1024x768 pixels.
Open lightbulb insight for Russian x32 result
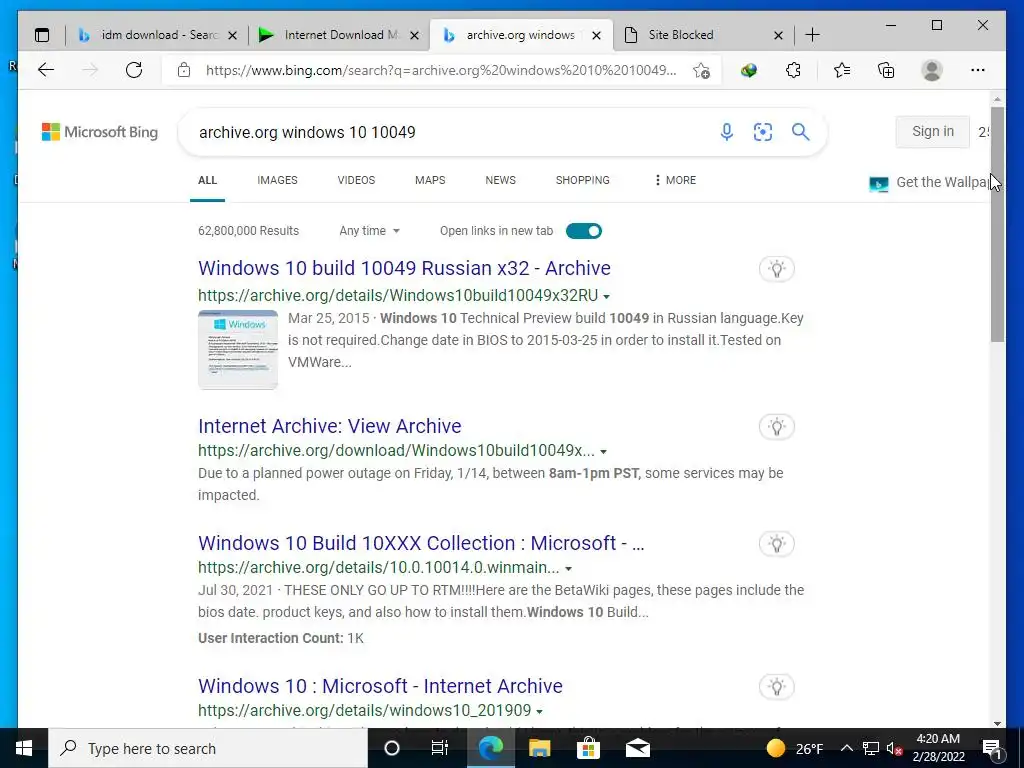tap(776, 268)
